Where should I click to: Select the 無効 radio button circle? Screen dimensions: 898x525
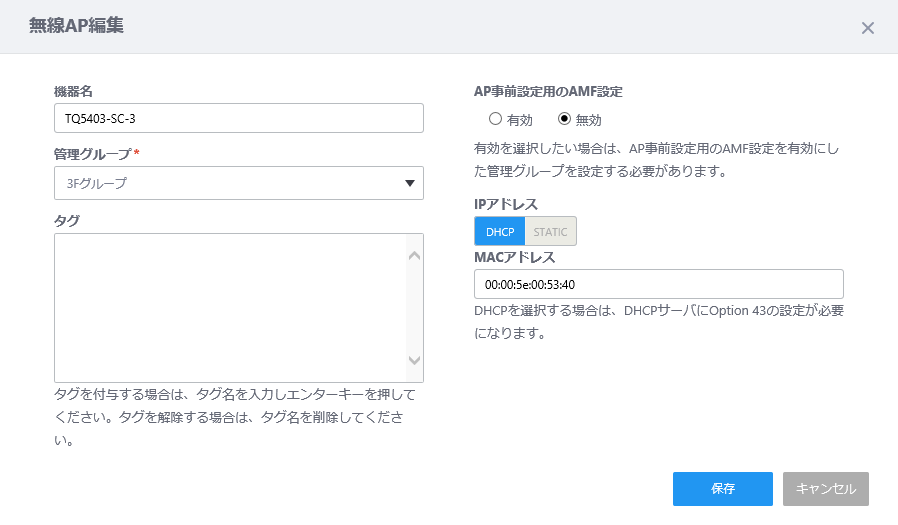(564, 119)
